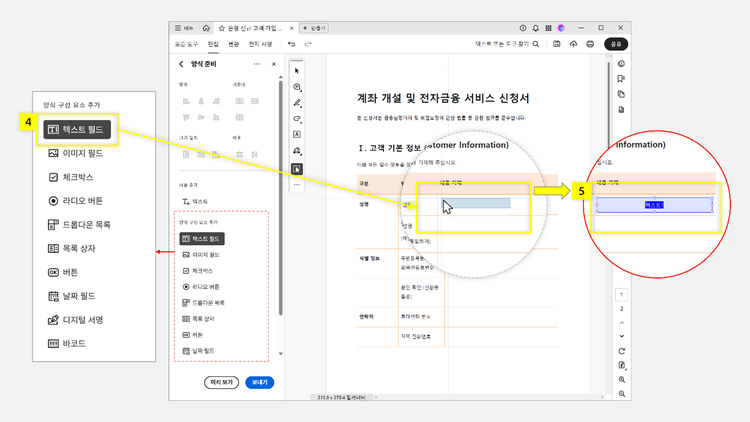Open the copy pages icon in the right rail
The image size is (750, 422).
[x=621, y=94]
